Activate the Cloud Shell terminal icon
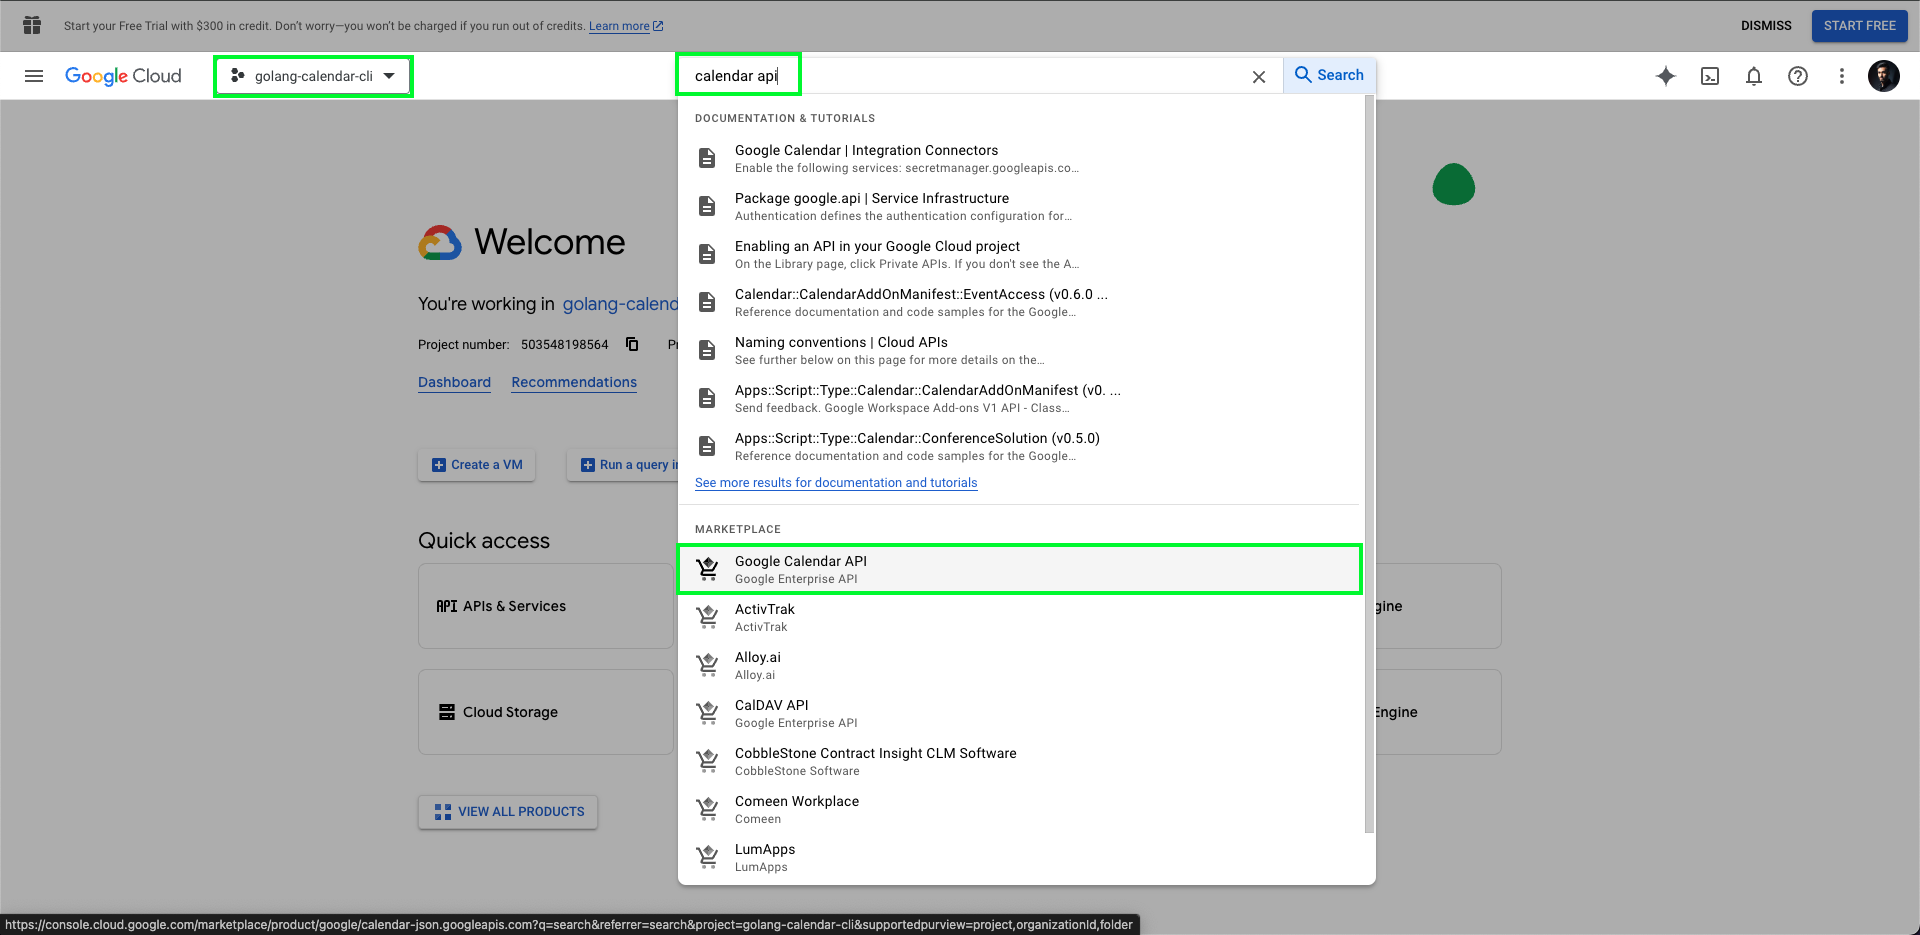This screenshot has width=1920, height=935. 1710,76
